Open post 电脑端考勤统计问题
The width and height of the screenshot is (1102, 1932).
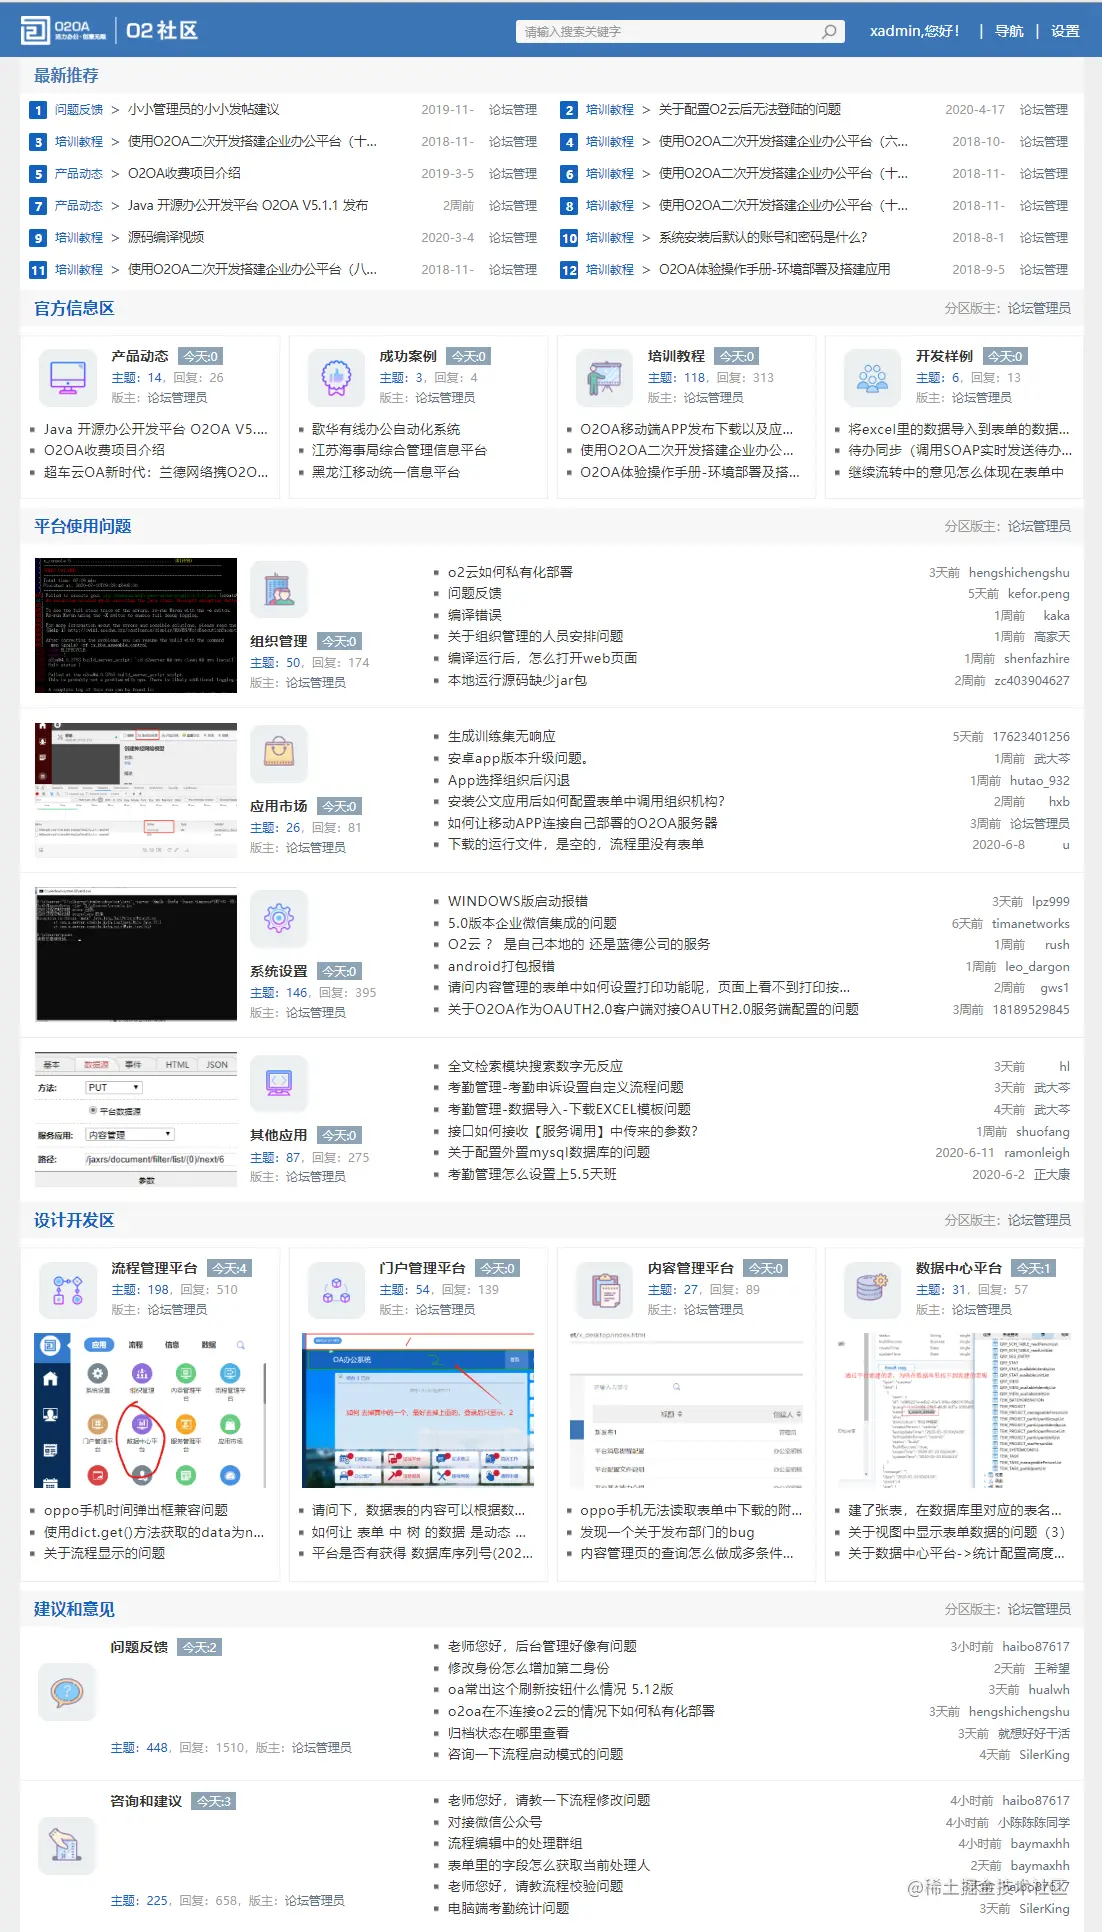pos(508,1908)
